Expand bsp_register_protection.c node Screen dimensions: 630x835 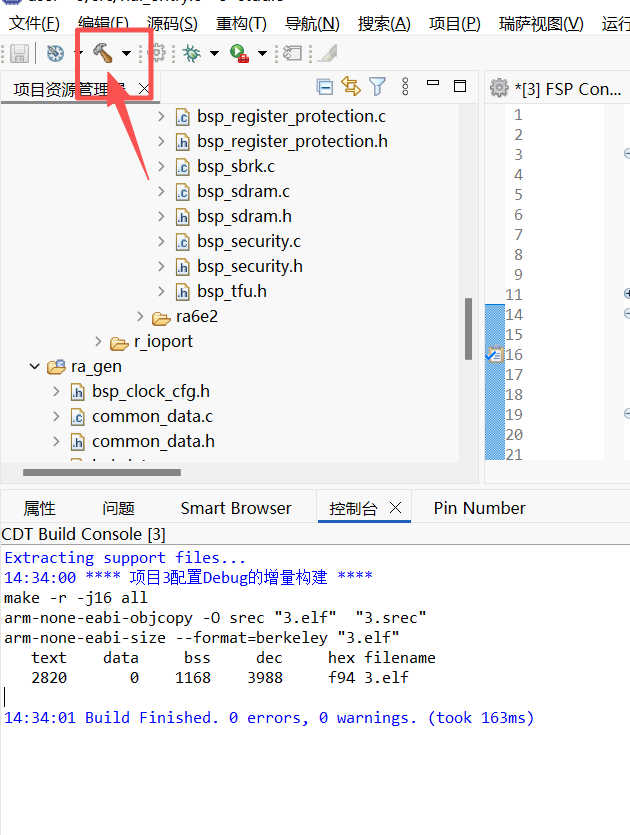[x=161, y=116]
